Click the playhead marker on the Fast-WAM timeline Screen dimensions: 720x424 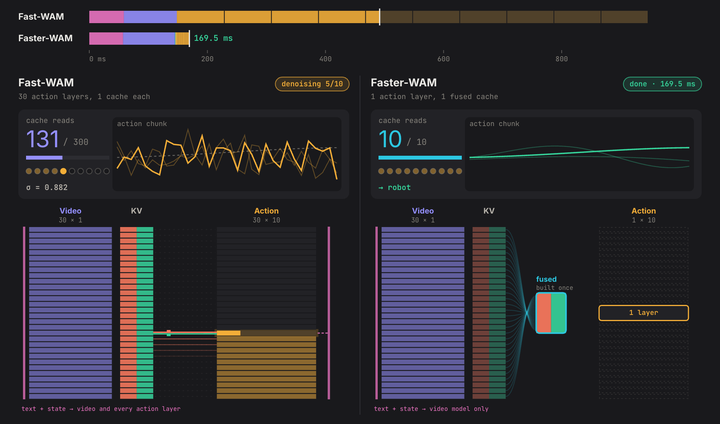(x=379, y=17)
